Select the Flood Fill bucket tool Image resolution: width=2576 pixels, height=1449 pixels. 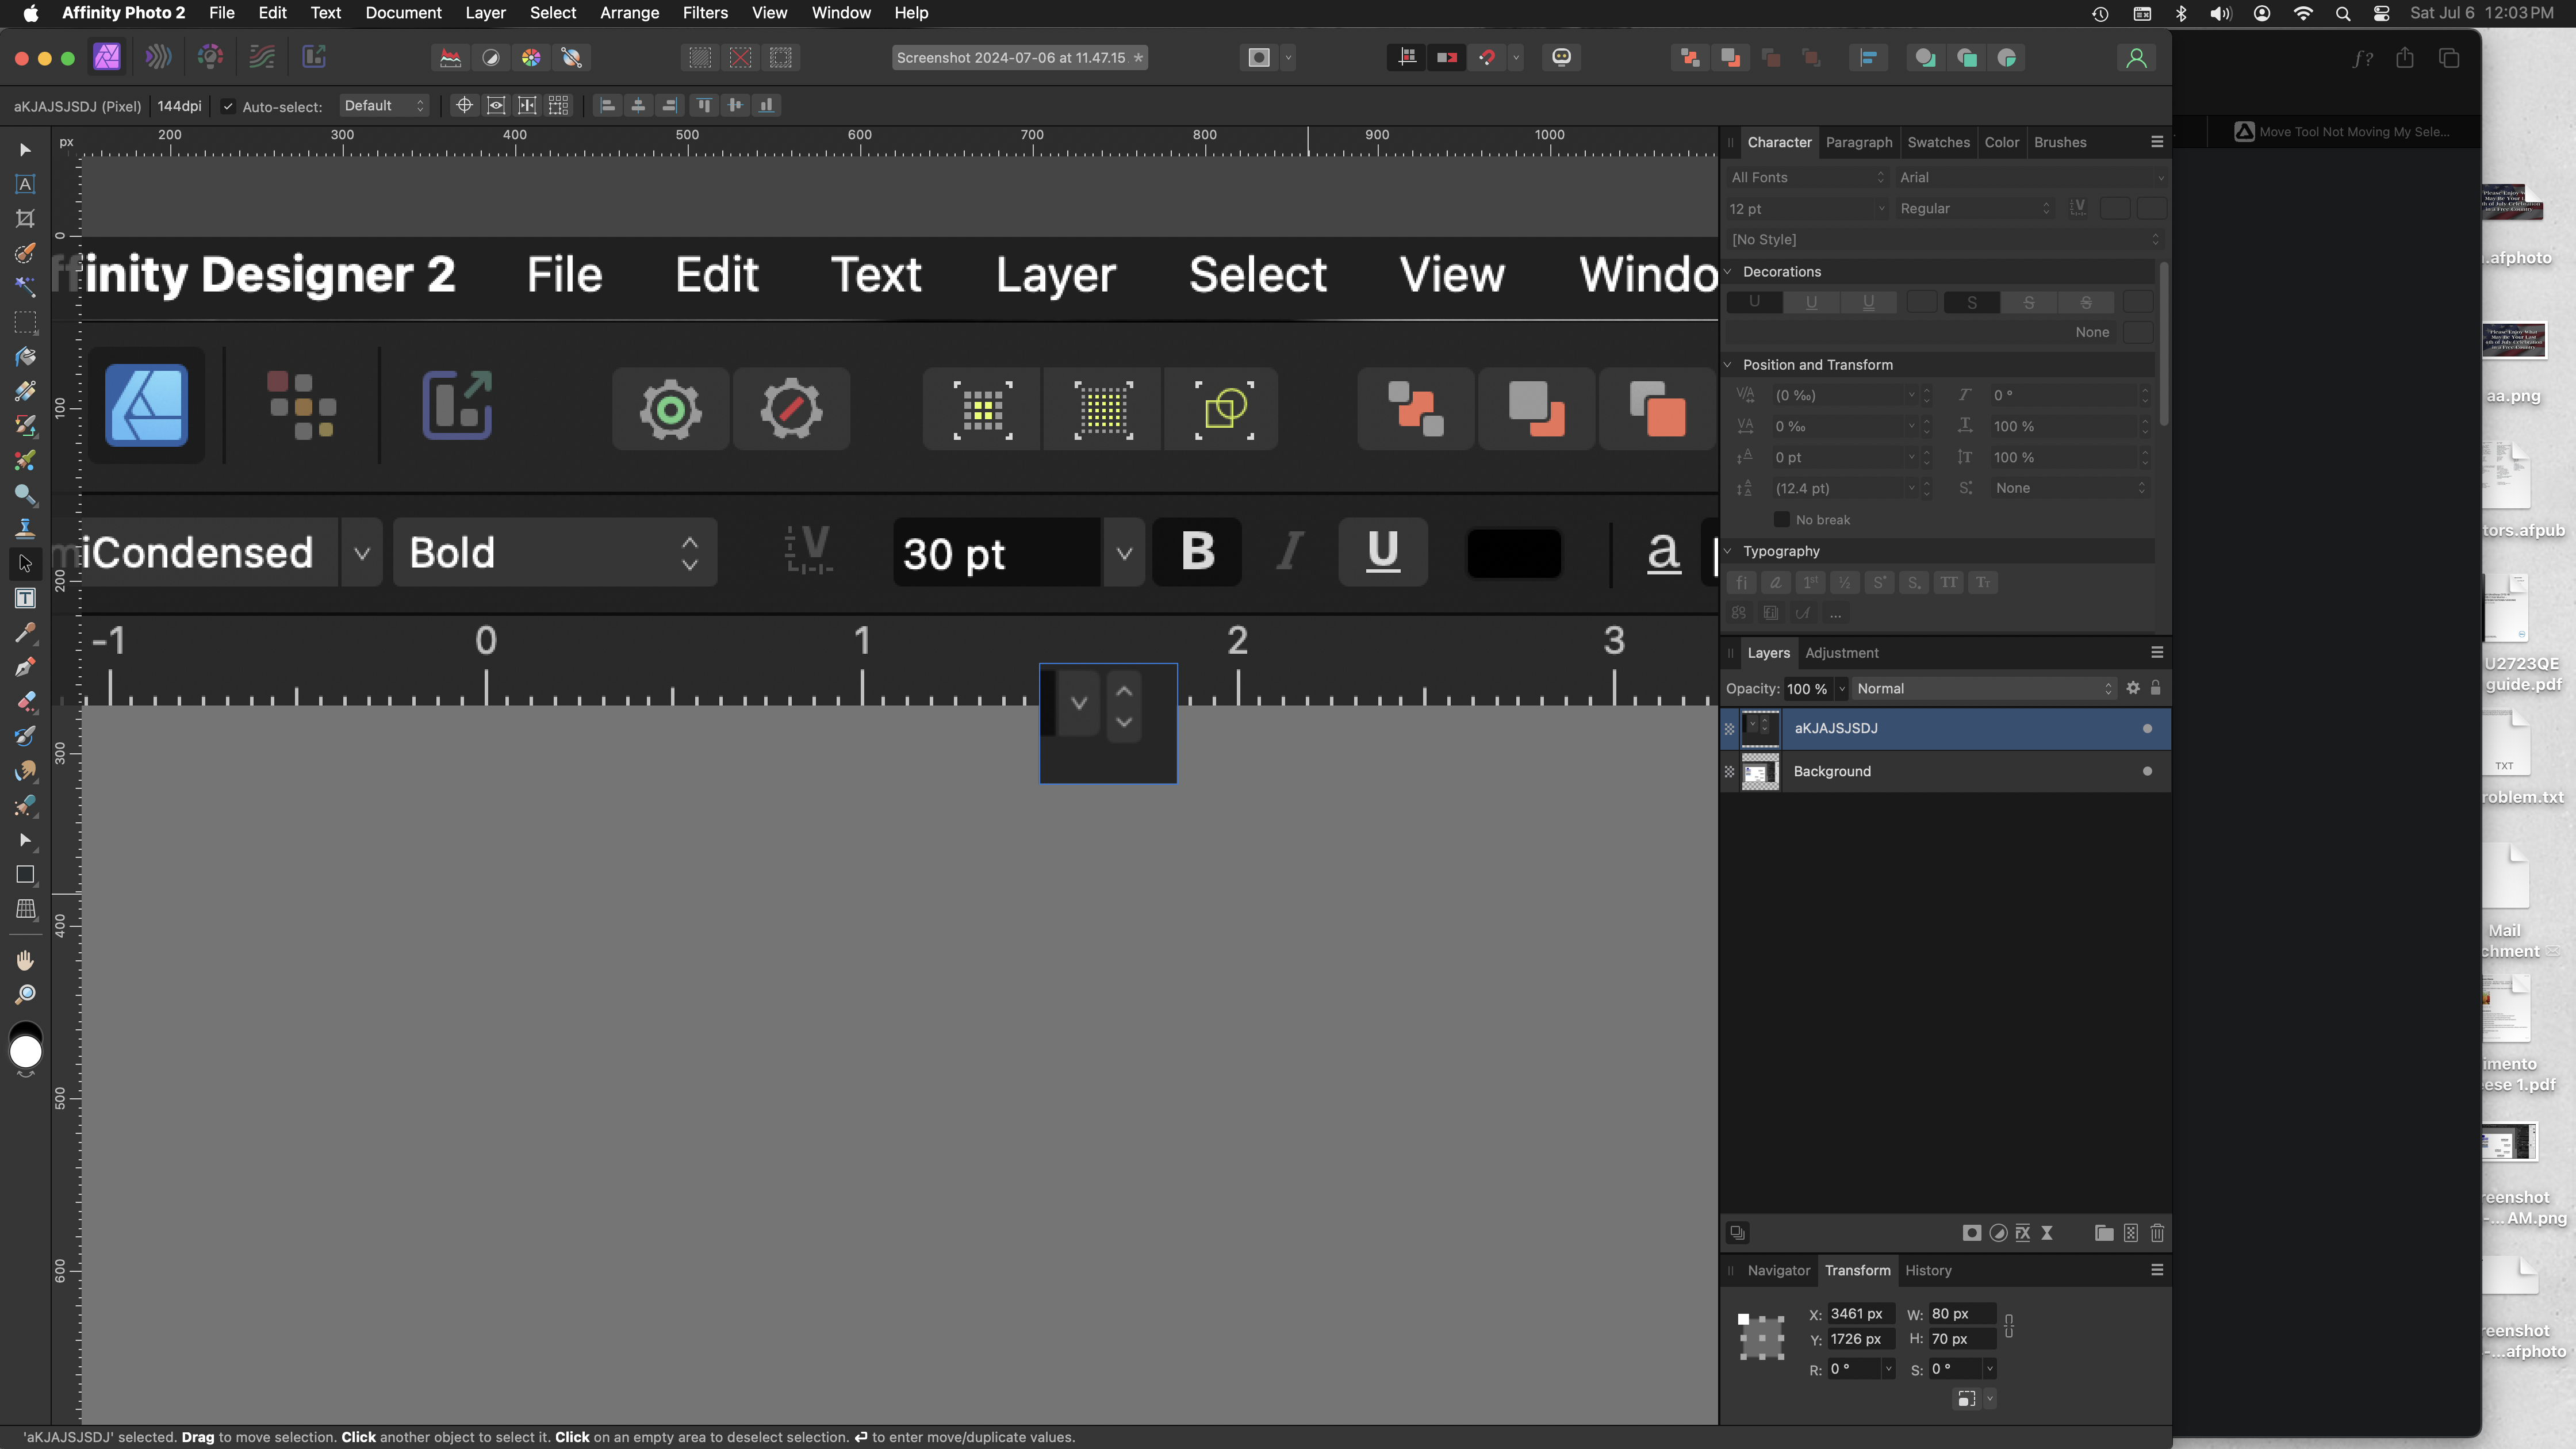tap(25, 357)
